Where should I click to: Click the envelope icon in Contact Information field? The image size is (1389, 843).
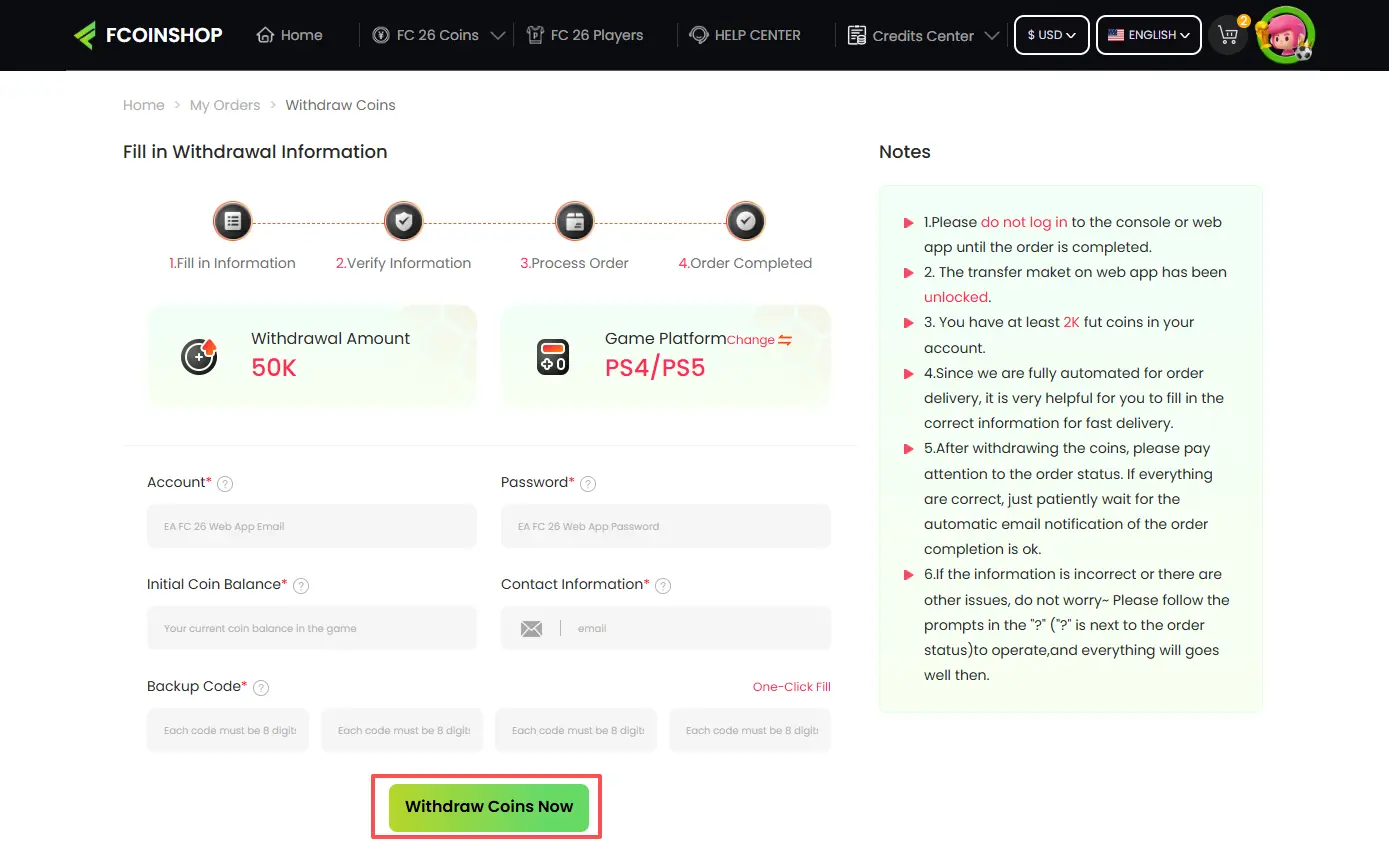(x=531, y=627)
